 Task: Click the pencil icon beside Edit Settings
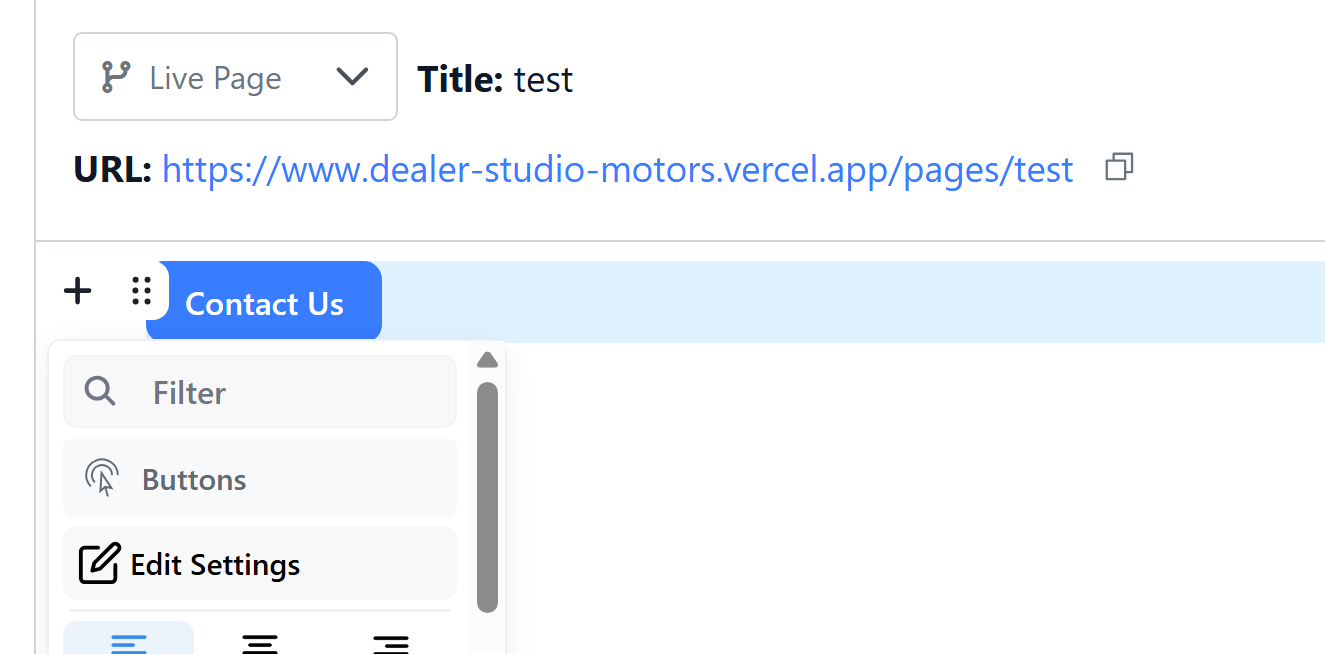coord(99,564)
